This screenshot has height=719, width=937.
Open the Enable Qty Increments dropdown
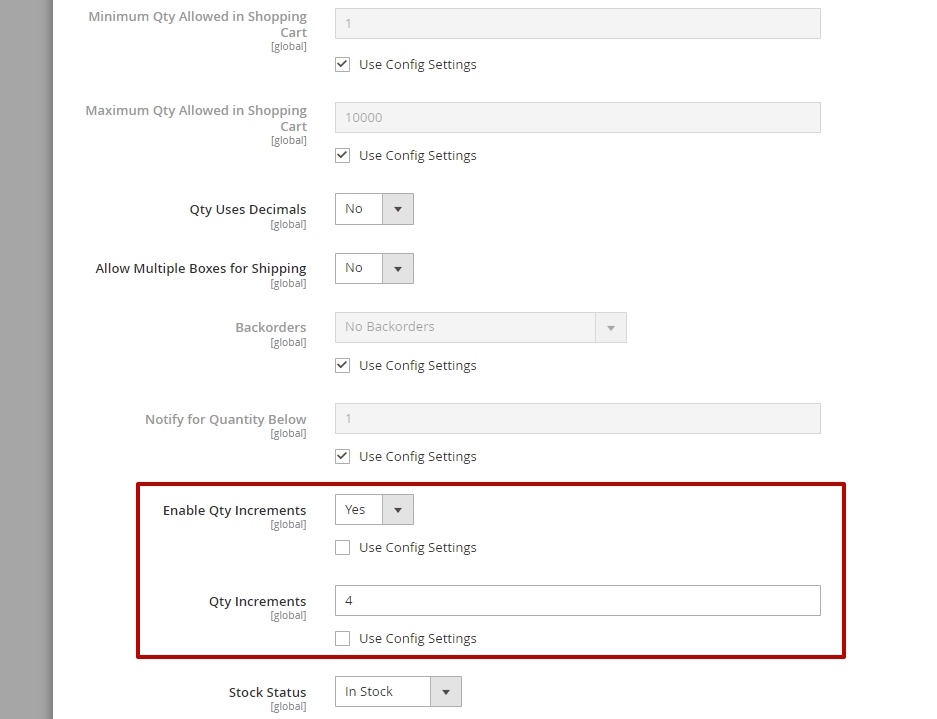tap(374, 510)
